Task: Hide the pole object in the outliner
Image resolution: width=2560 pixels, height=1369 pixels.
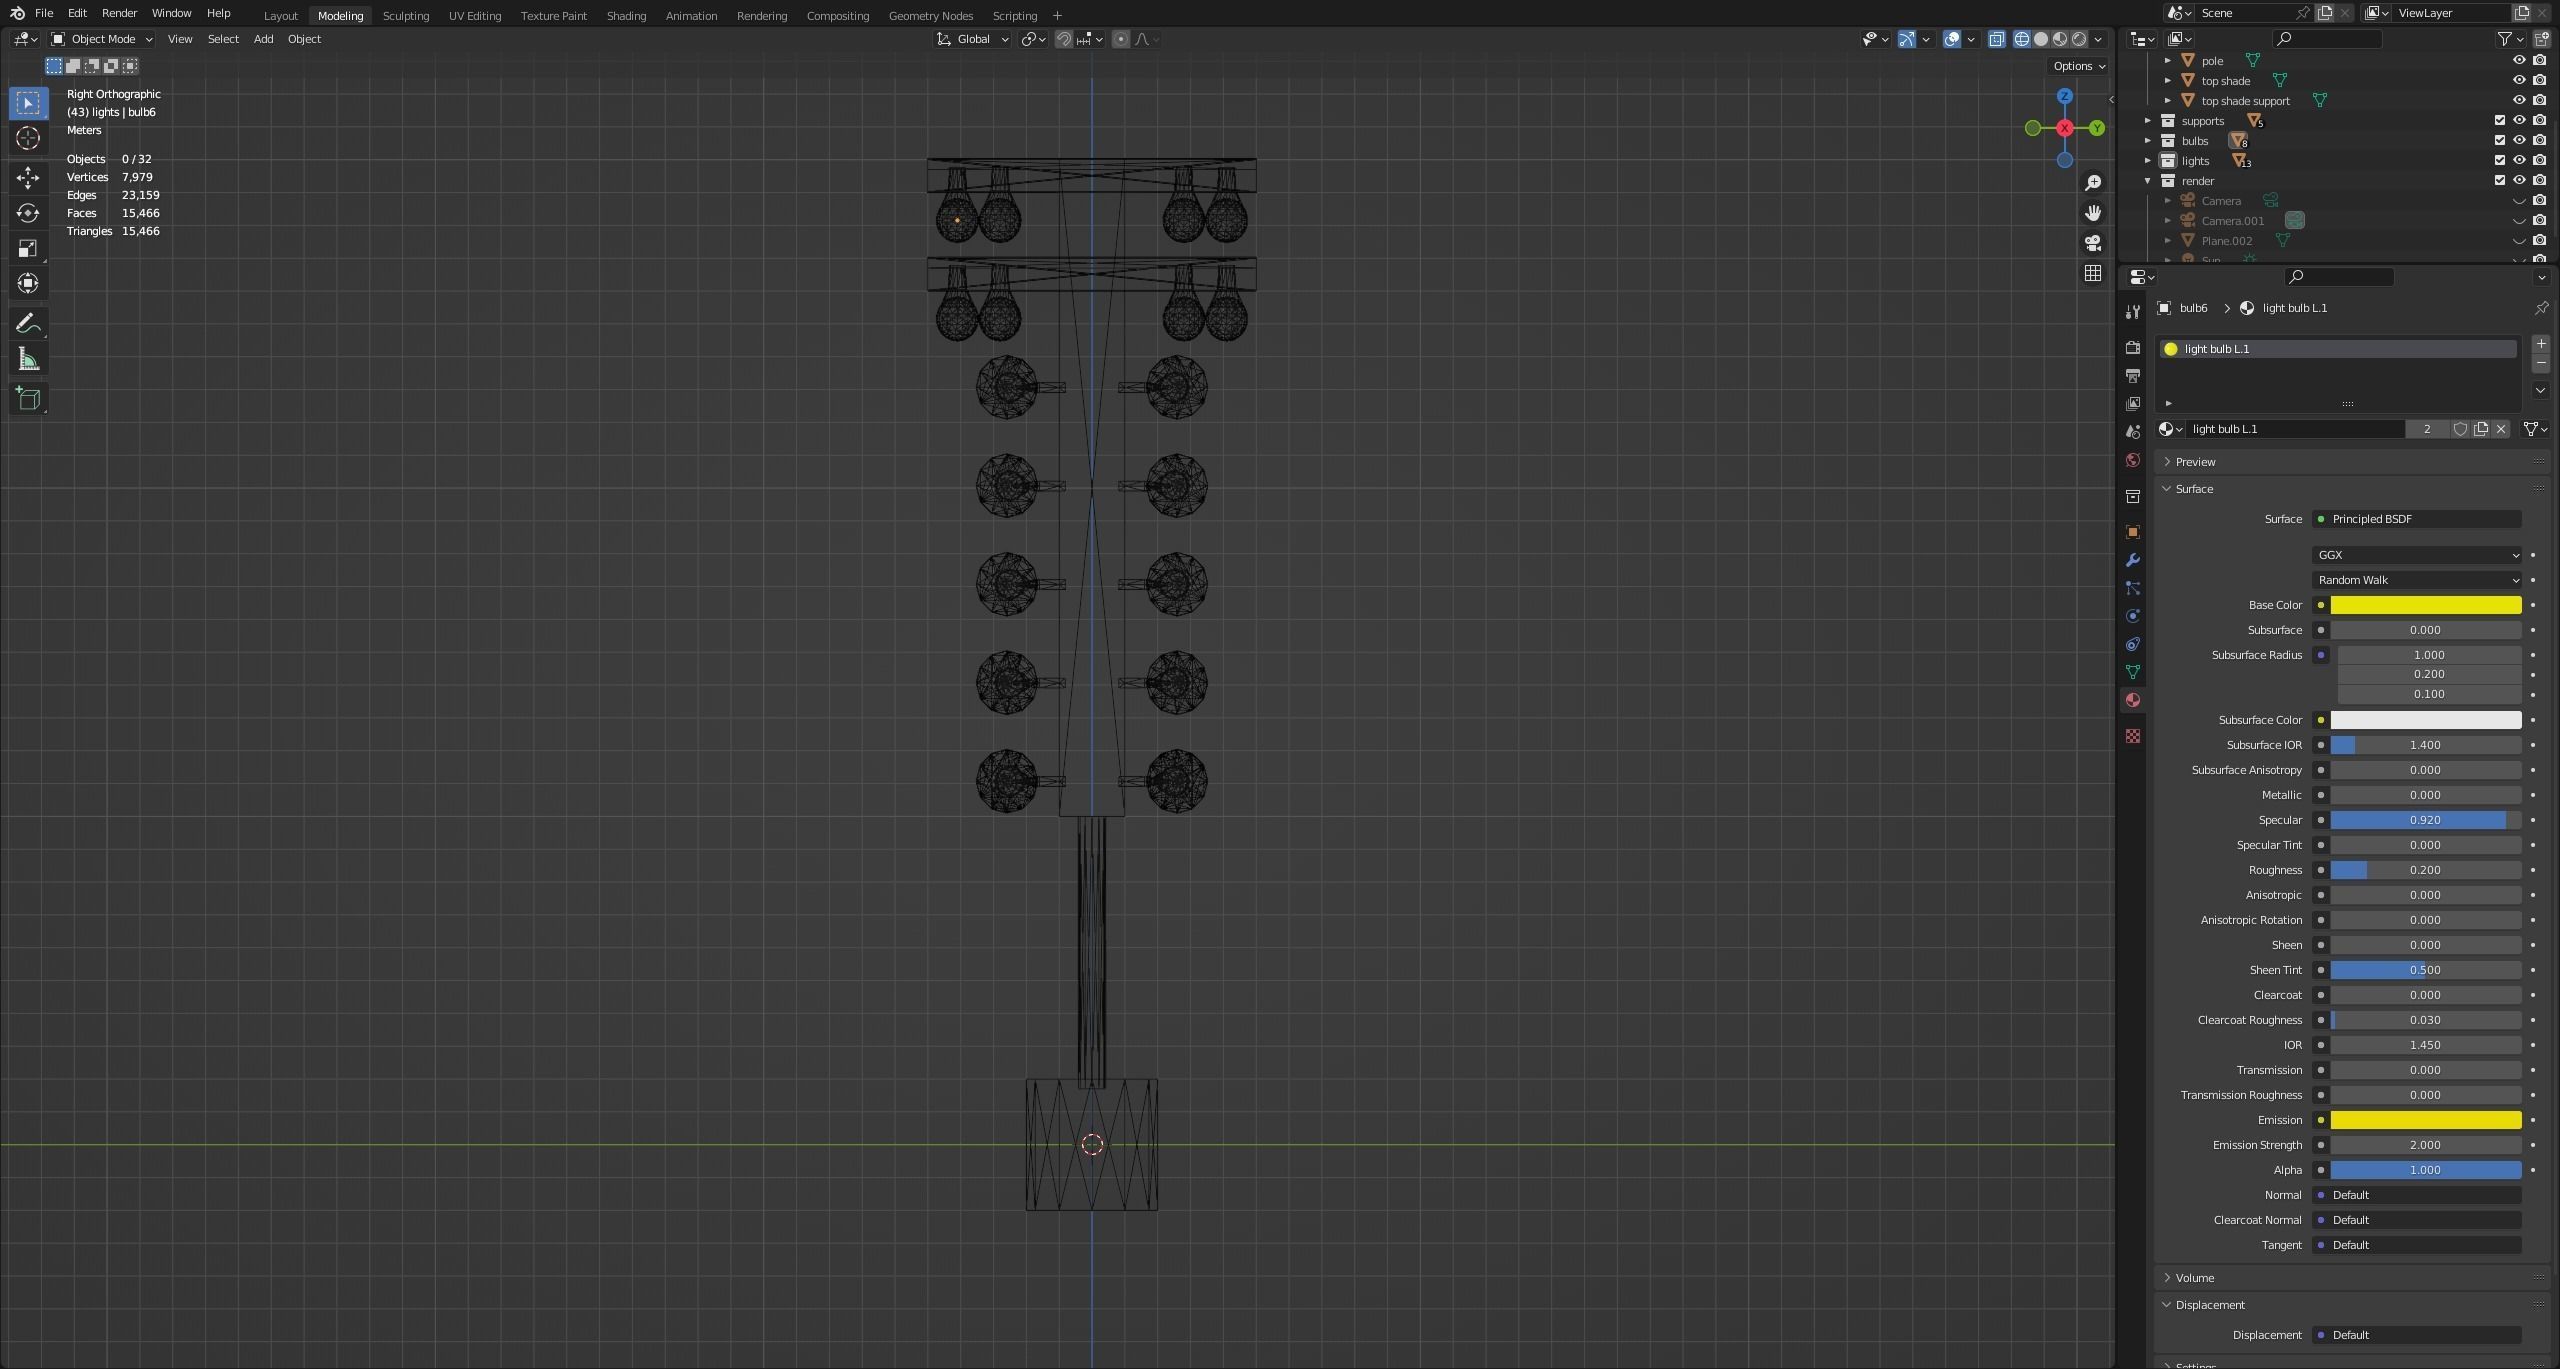Action: pyautogui.click(x=2518, y=60)
